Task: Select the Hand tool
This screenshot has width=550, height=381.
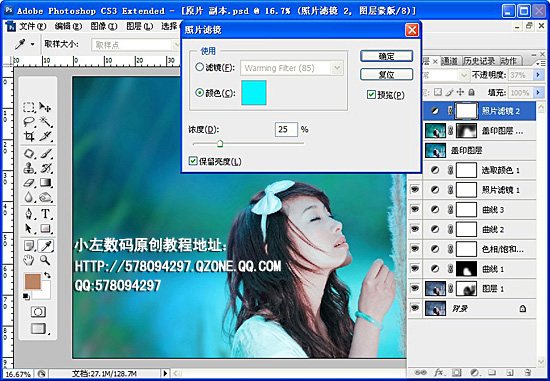Action: [x=29, y=260]
